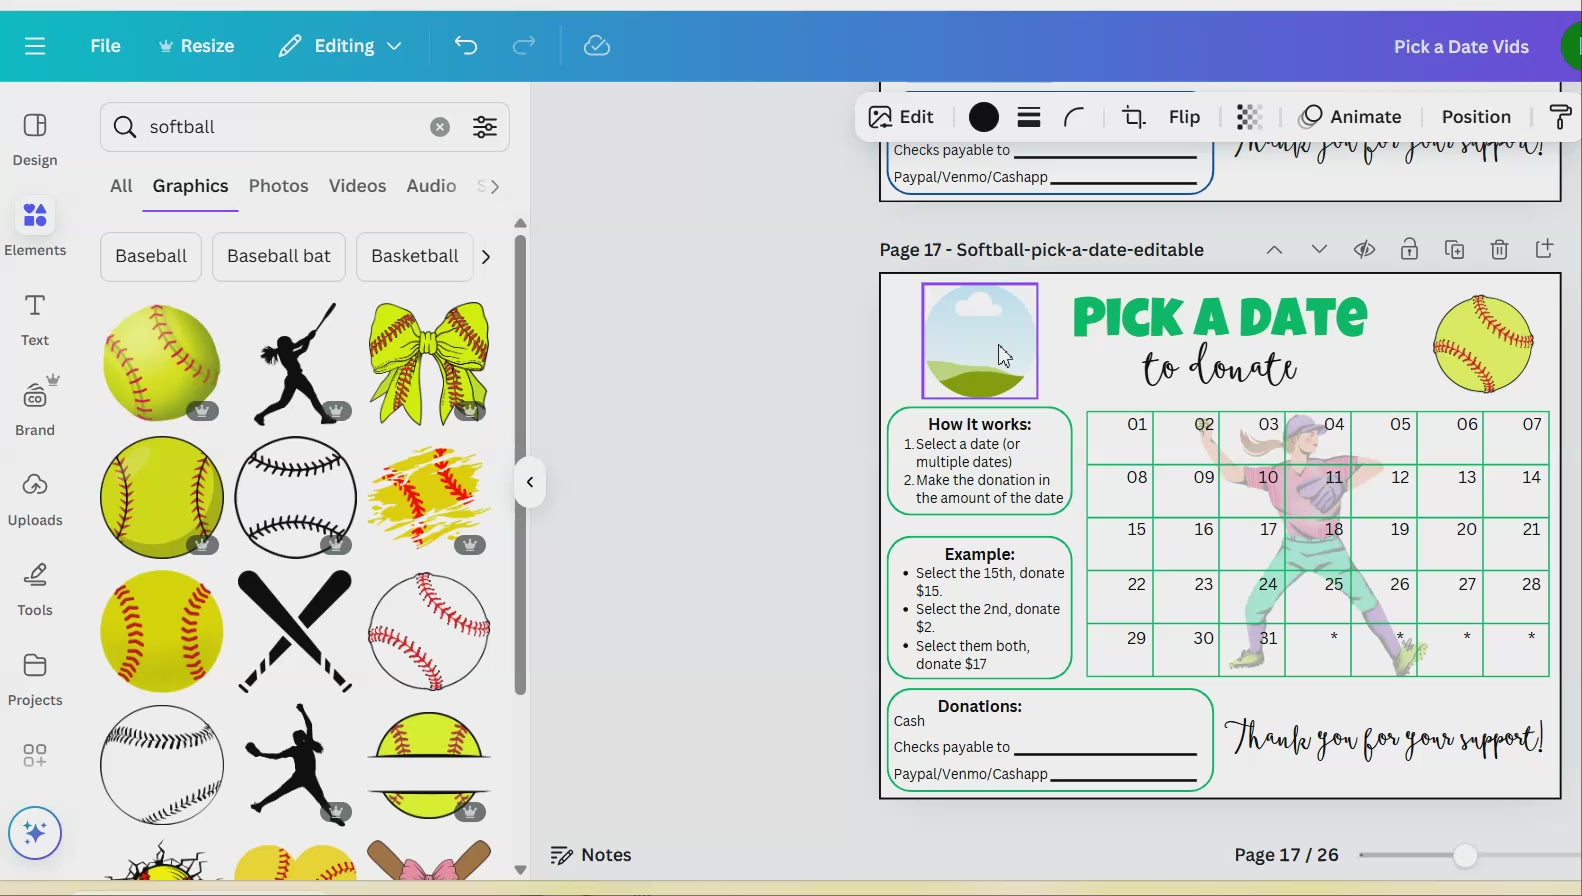Click the crop icon in toolbar
Screen dimensions: 1582x896
click(1133, 117)
